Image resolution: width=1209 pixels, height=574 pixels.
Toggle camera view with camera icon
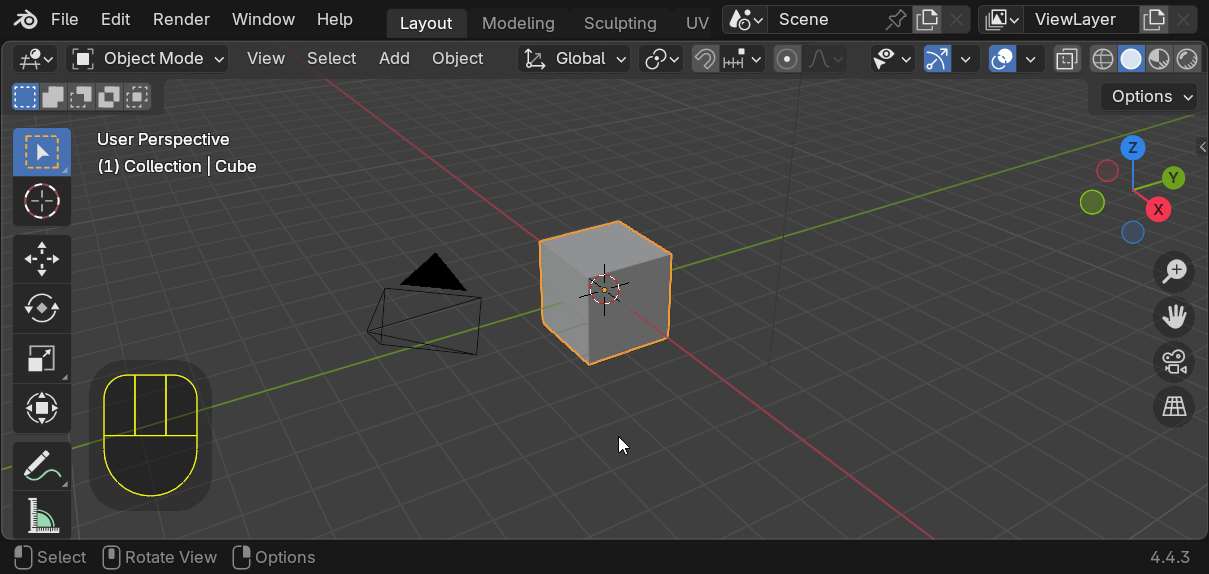[x=1174, y=362]
